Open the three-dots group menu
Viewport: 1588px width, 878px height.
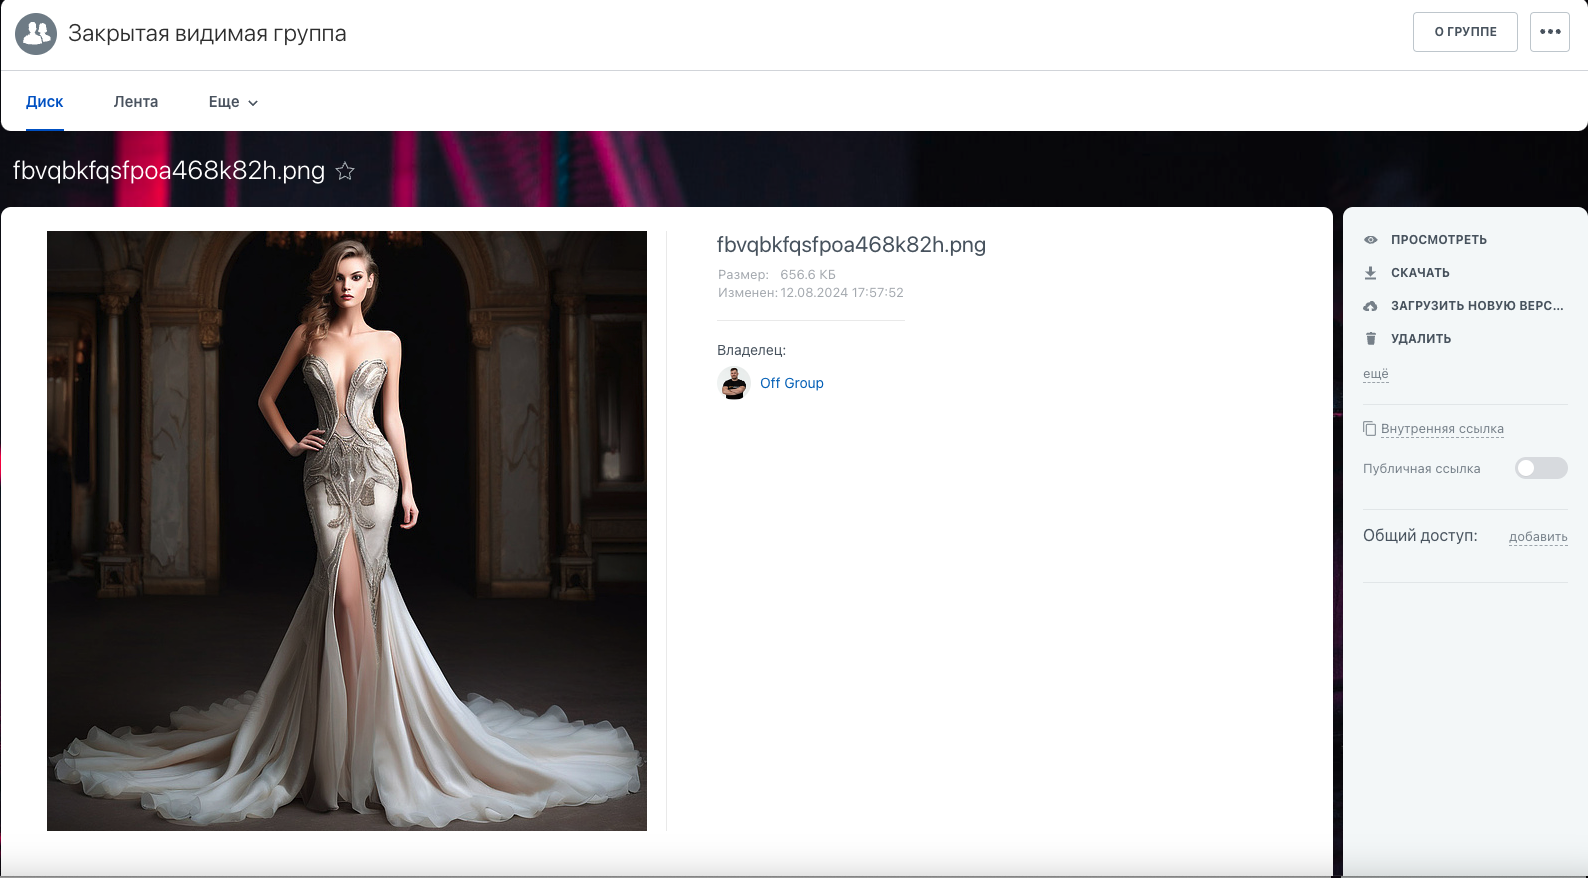pyautogui.click(x=1550, y=32)
